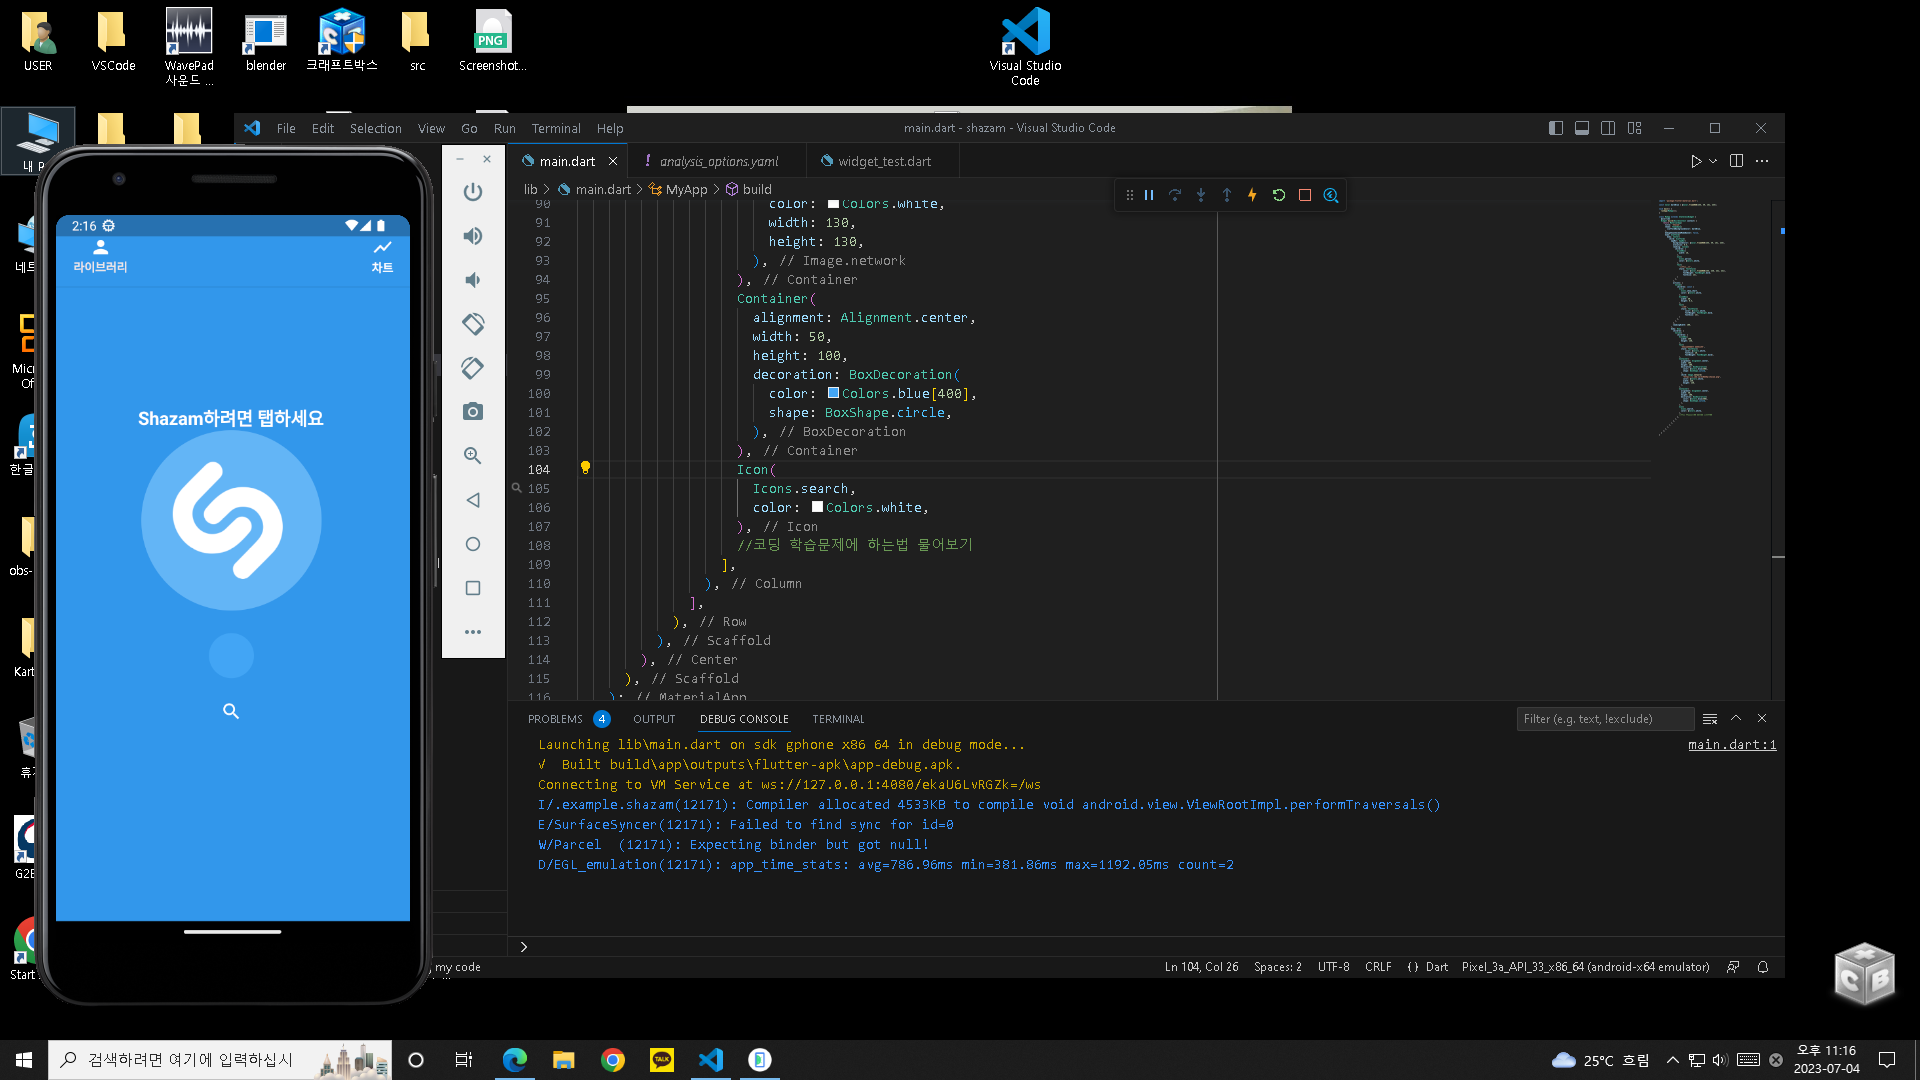Tap the chart icon in the Shazam app
Viewport: 1920px width, 1080px height.
pos(382,248)
